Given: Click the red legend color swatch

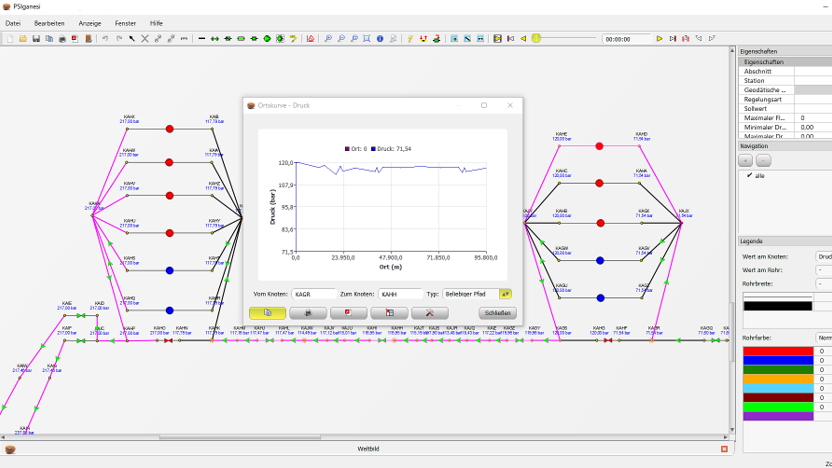Looking at the screenshot, I should 778,351.
